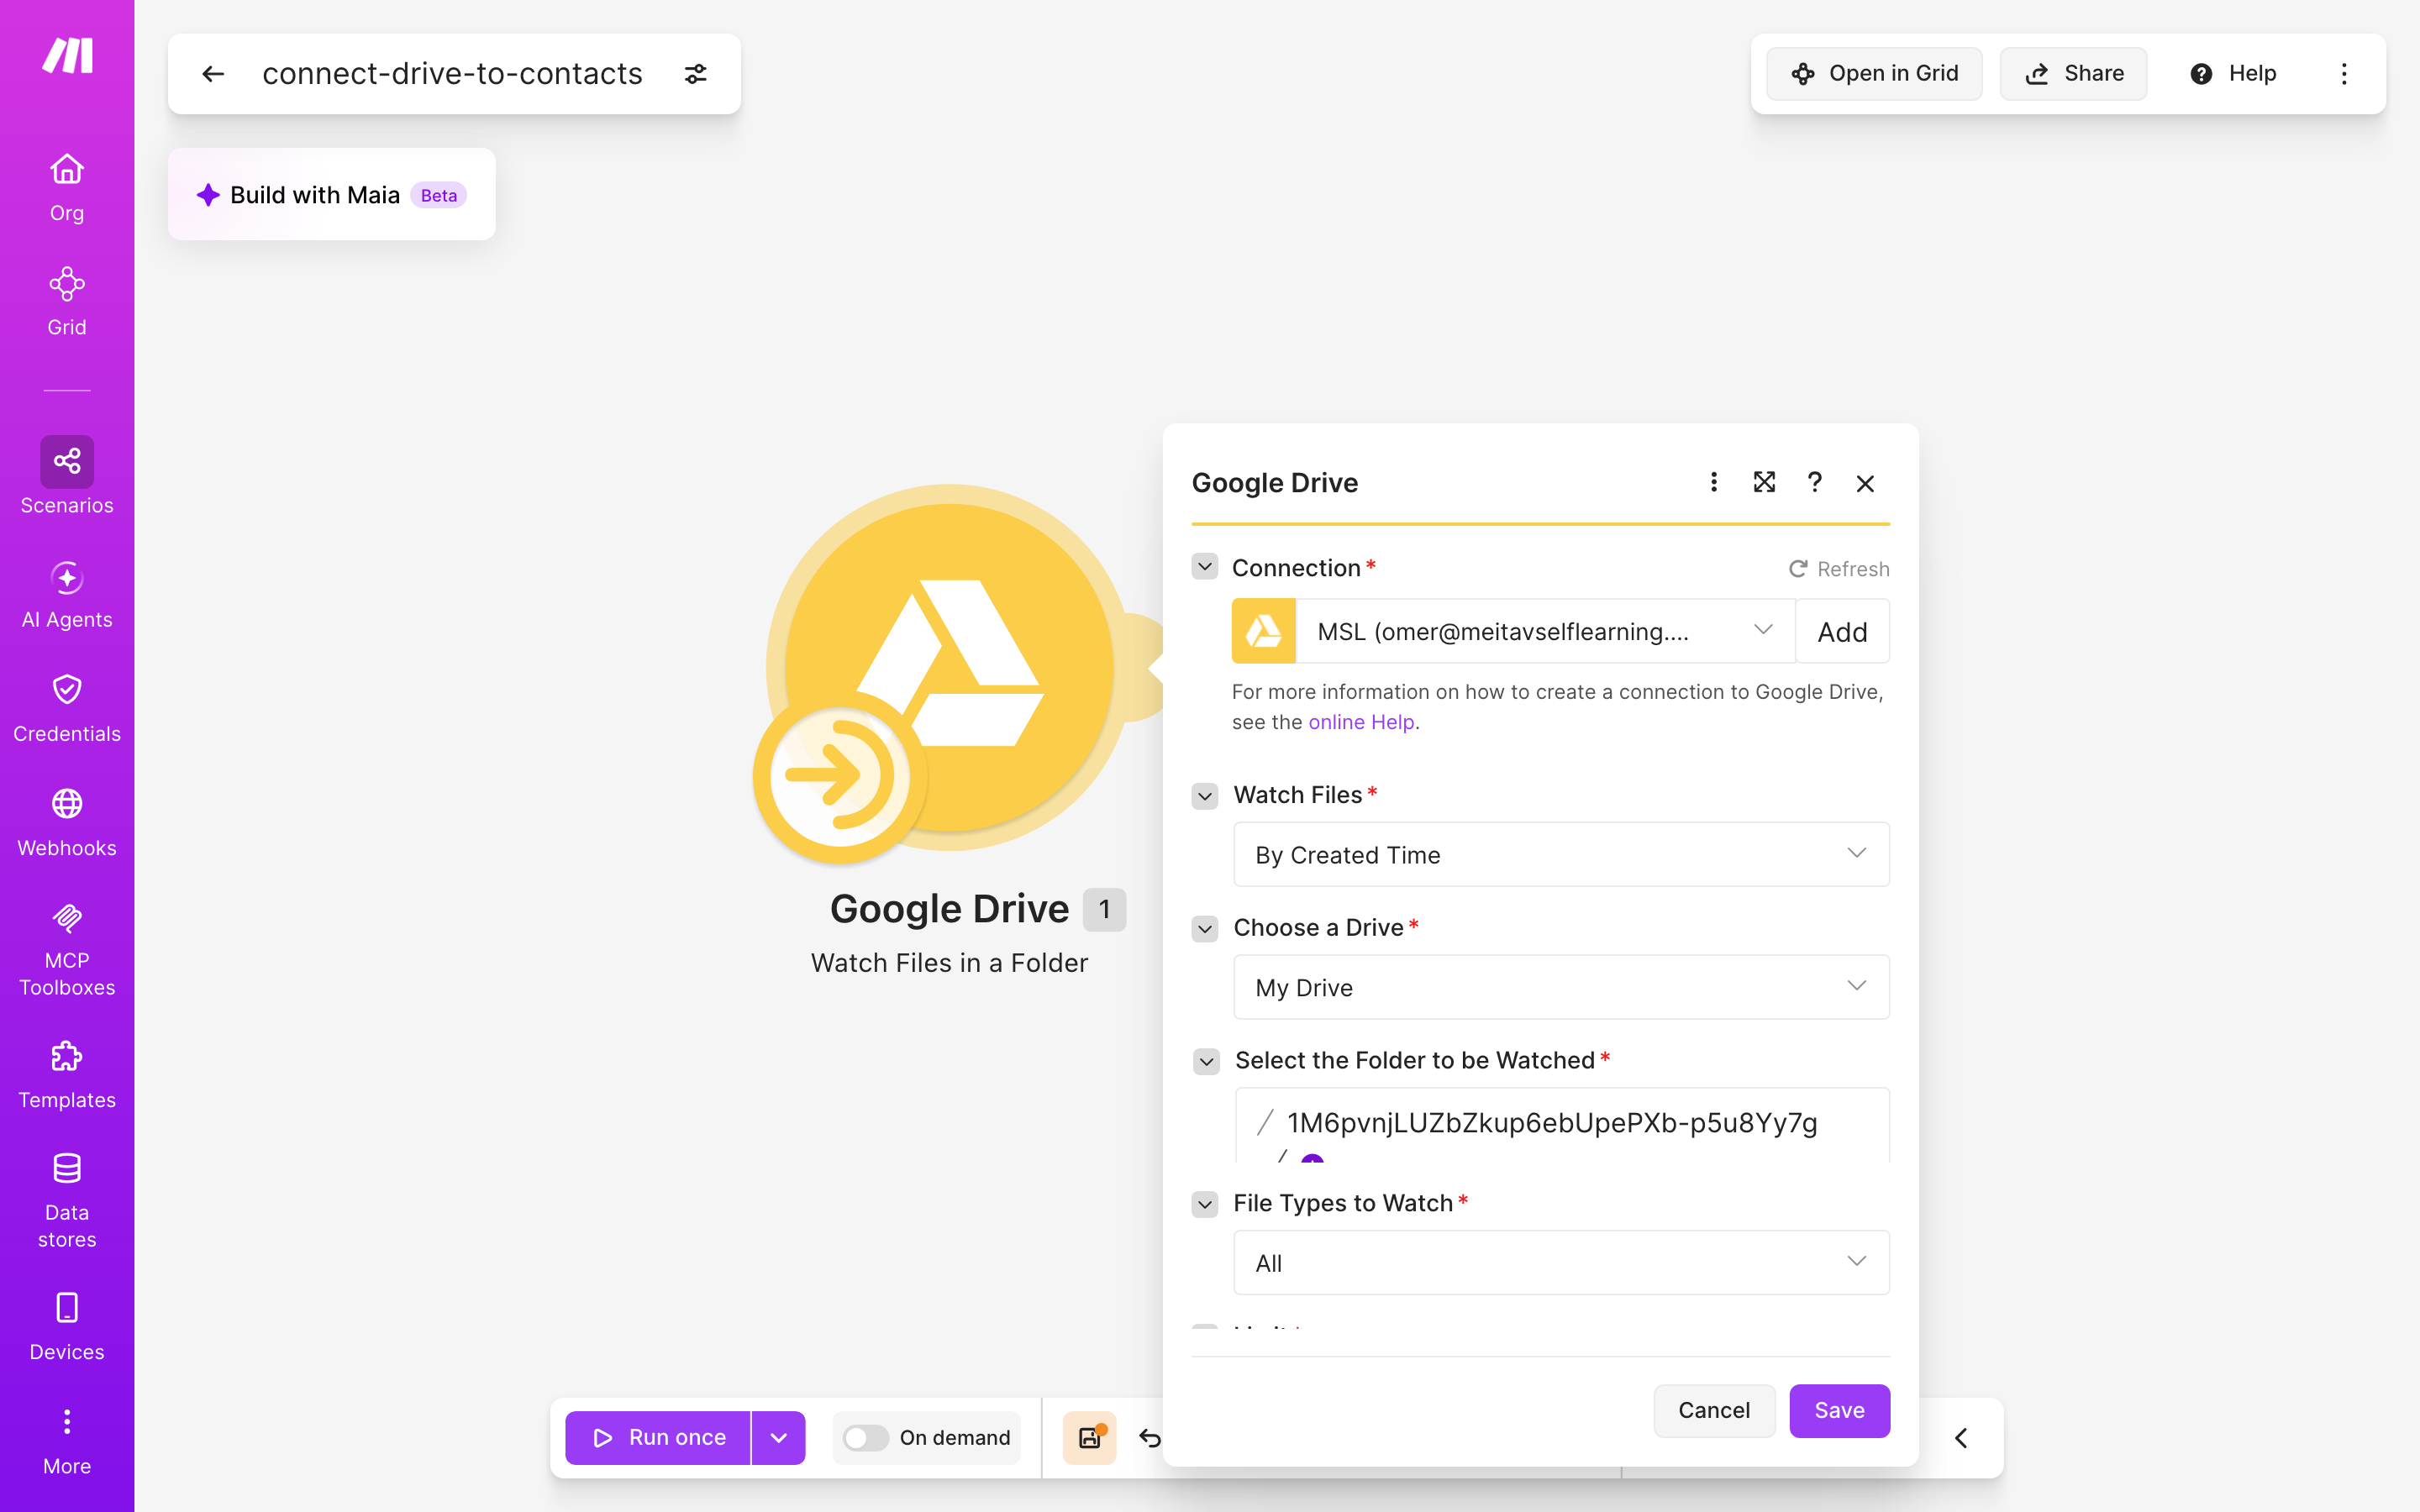Click Open in Grid

pos(1874,74)
